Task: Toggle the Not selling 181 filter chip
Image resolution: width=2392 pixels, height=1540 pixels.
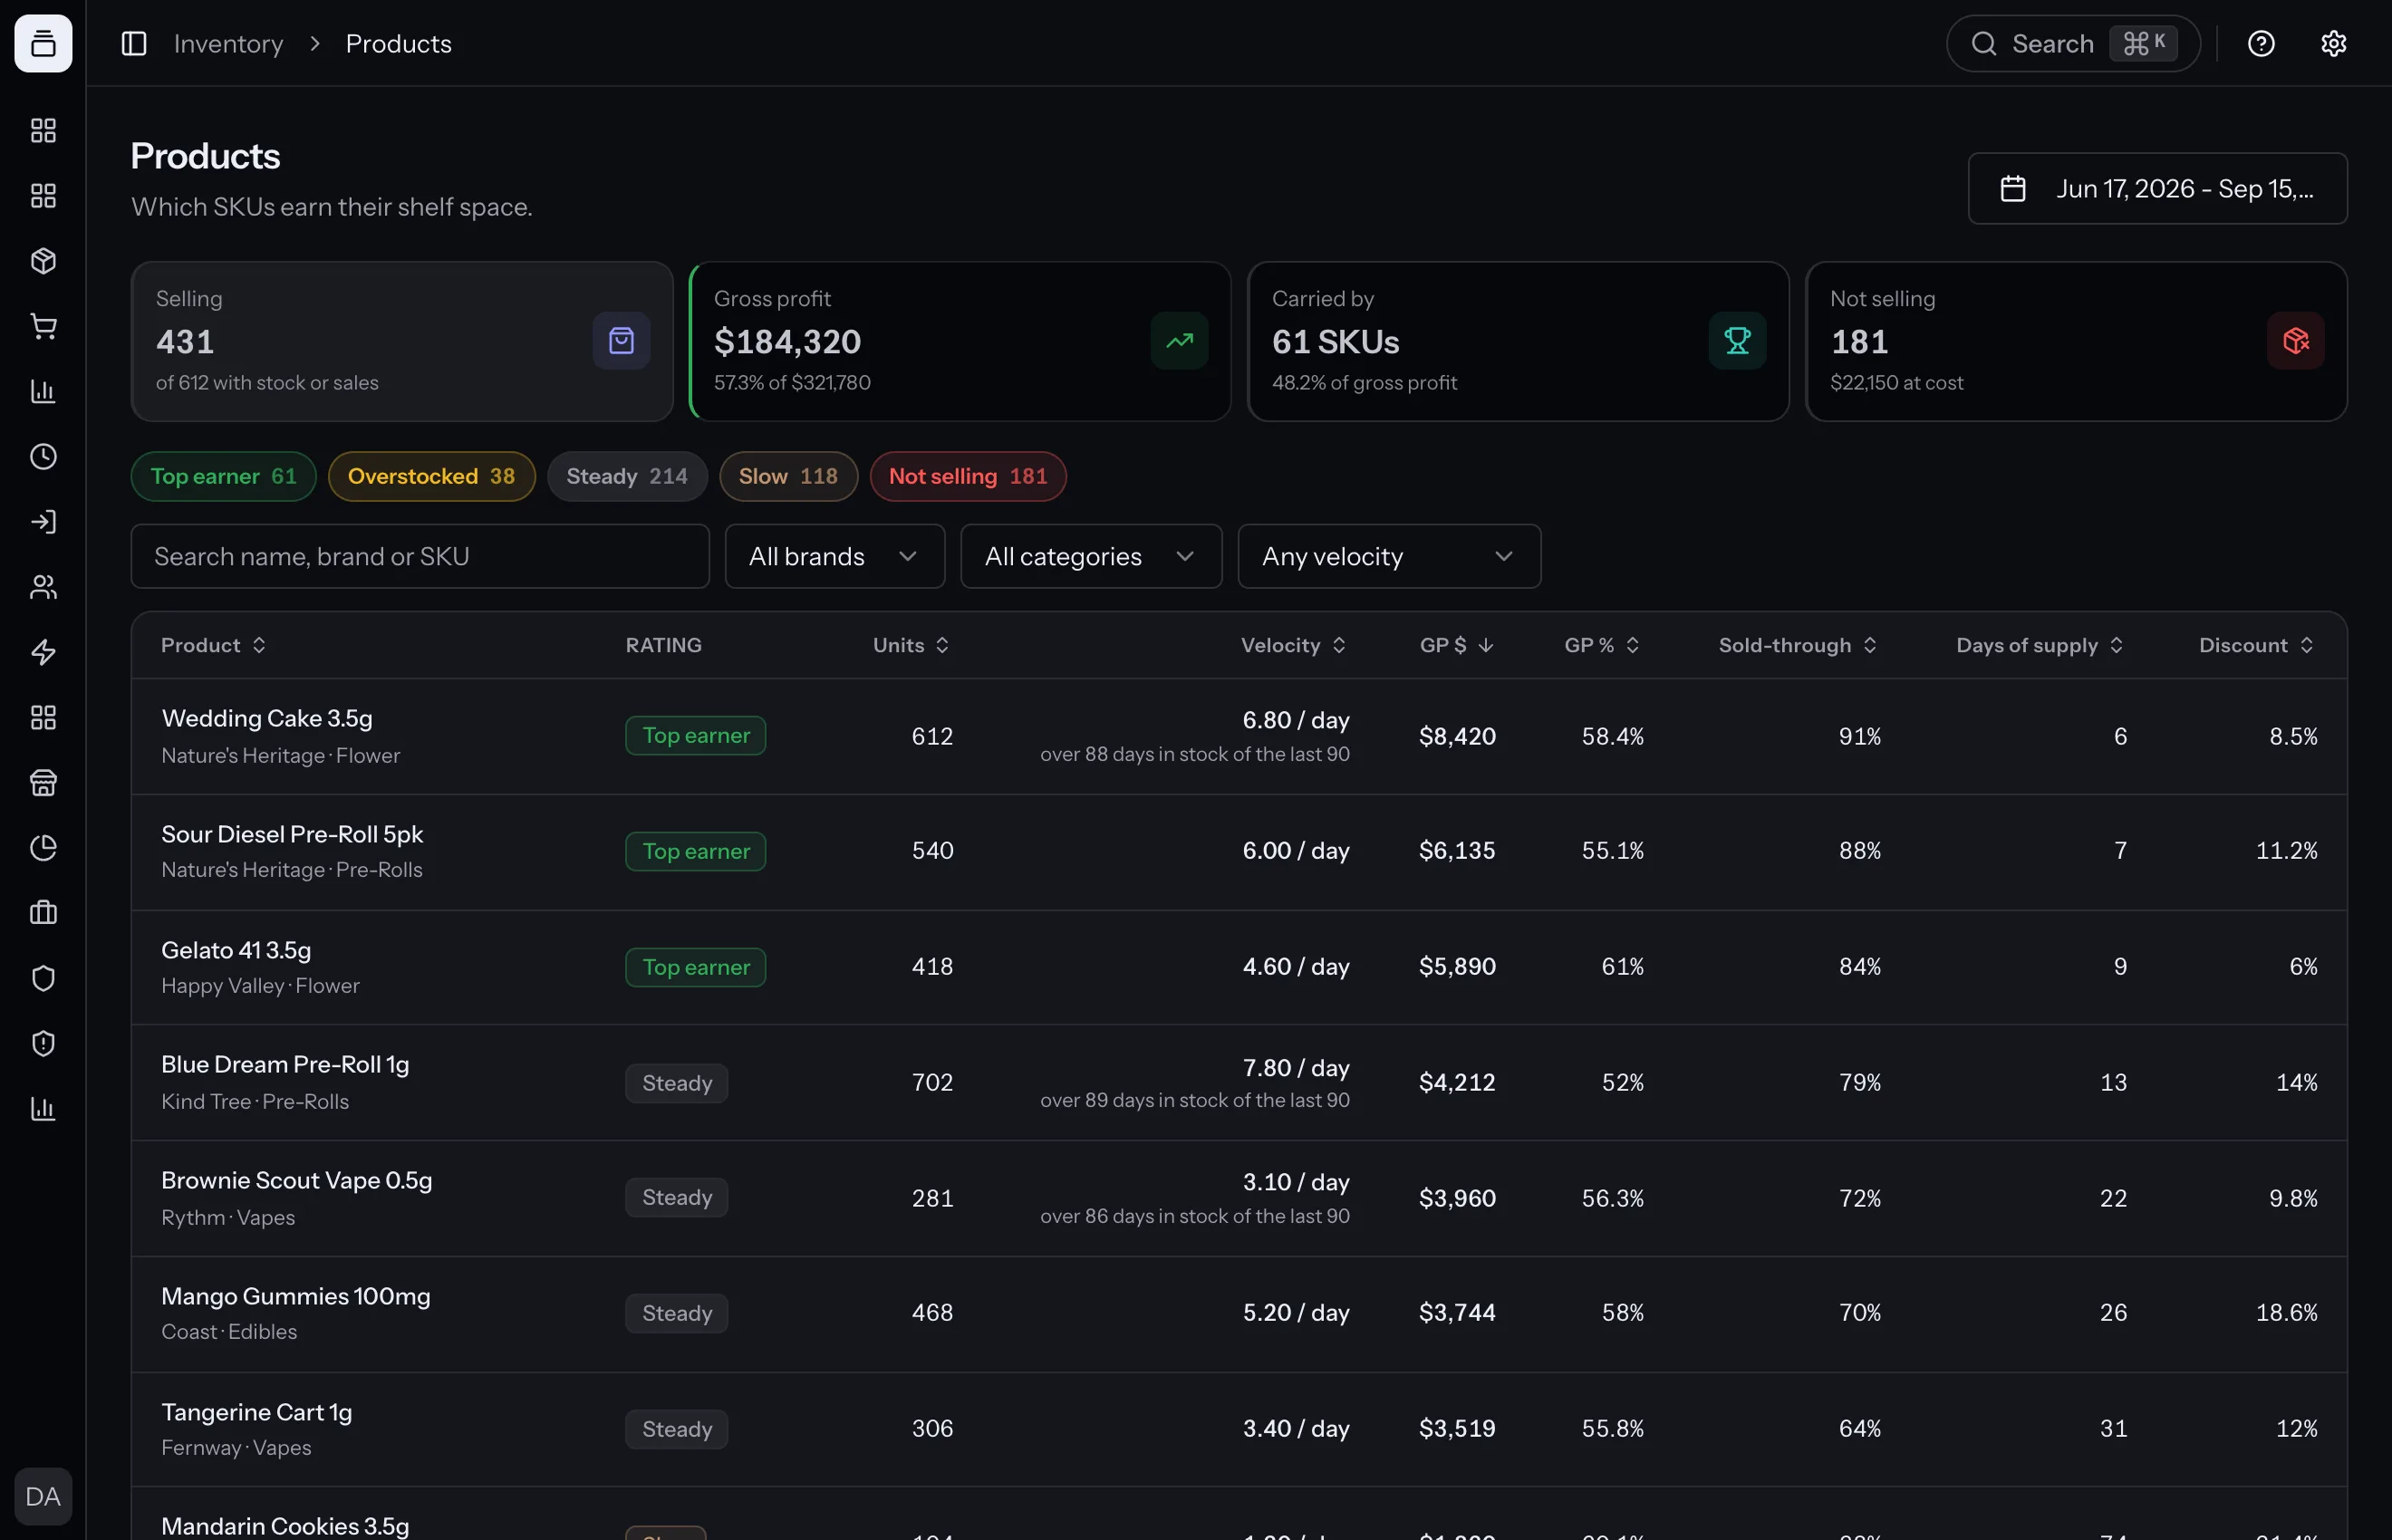Action: coord(968,476)
